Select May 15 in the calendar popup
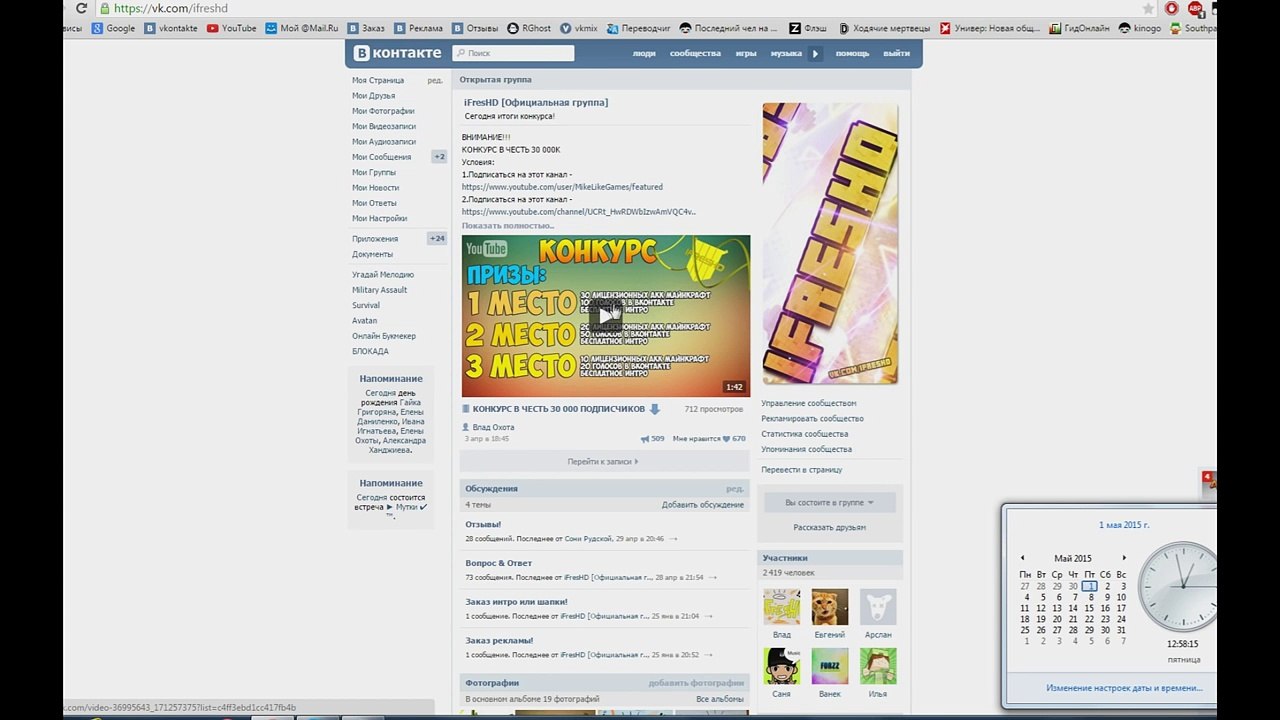 1089,608
